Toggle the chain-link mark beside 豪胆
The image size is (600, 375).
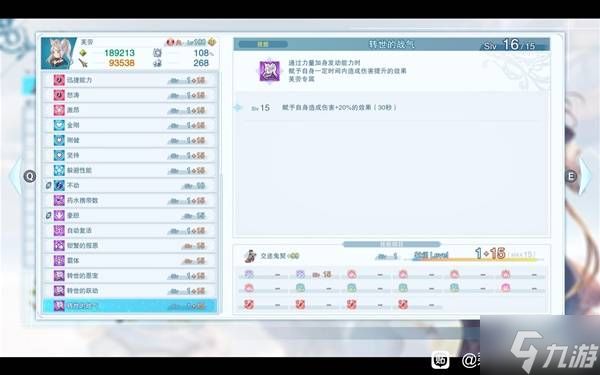click(x=49, y=216)
